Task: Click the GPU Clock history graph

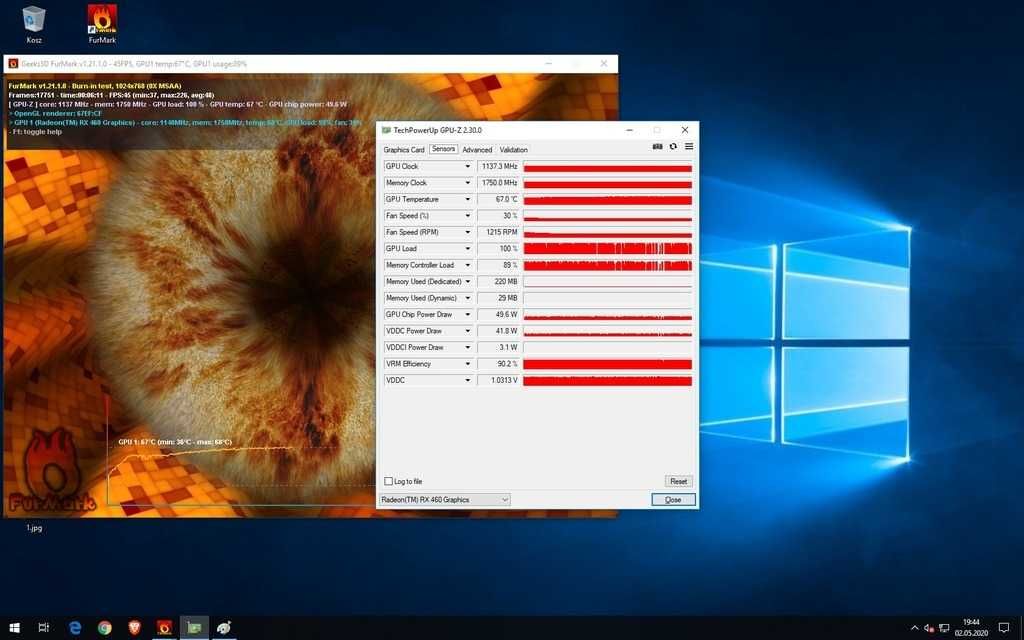Action: 607,167
